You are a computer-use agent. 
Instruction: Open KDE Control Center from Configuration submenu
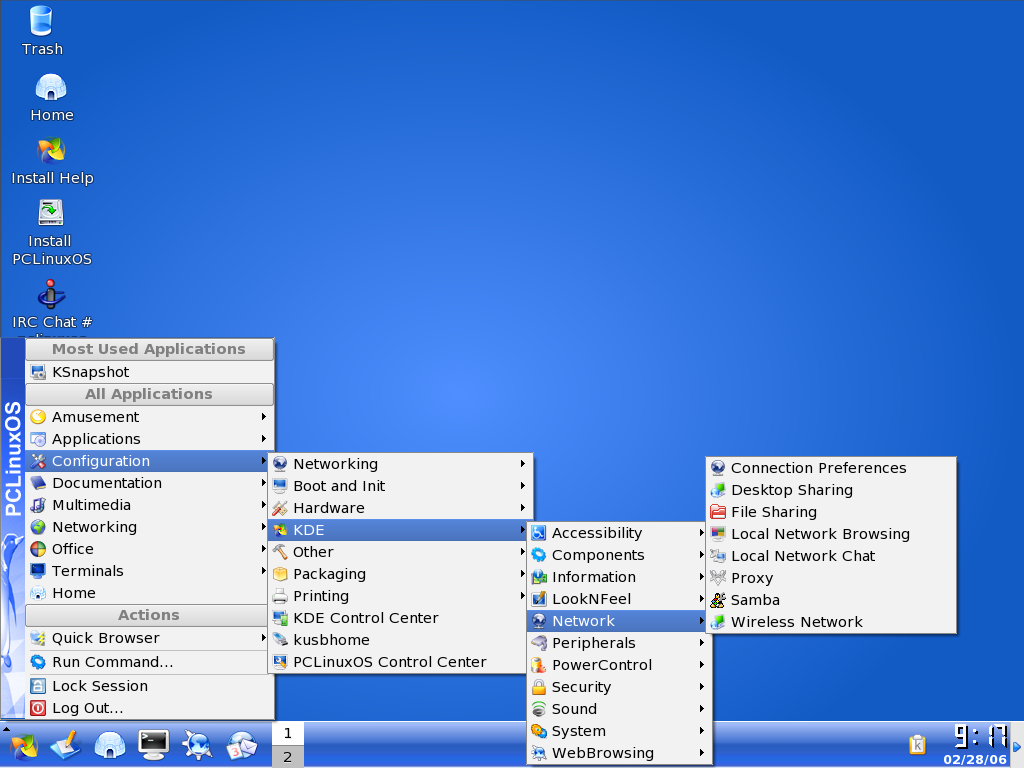tap(399, 618)
